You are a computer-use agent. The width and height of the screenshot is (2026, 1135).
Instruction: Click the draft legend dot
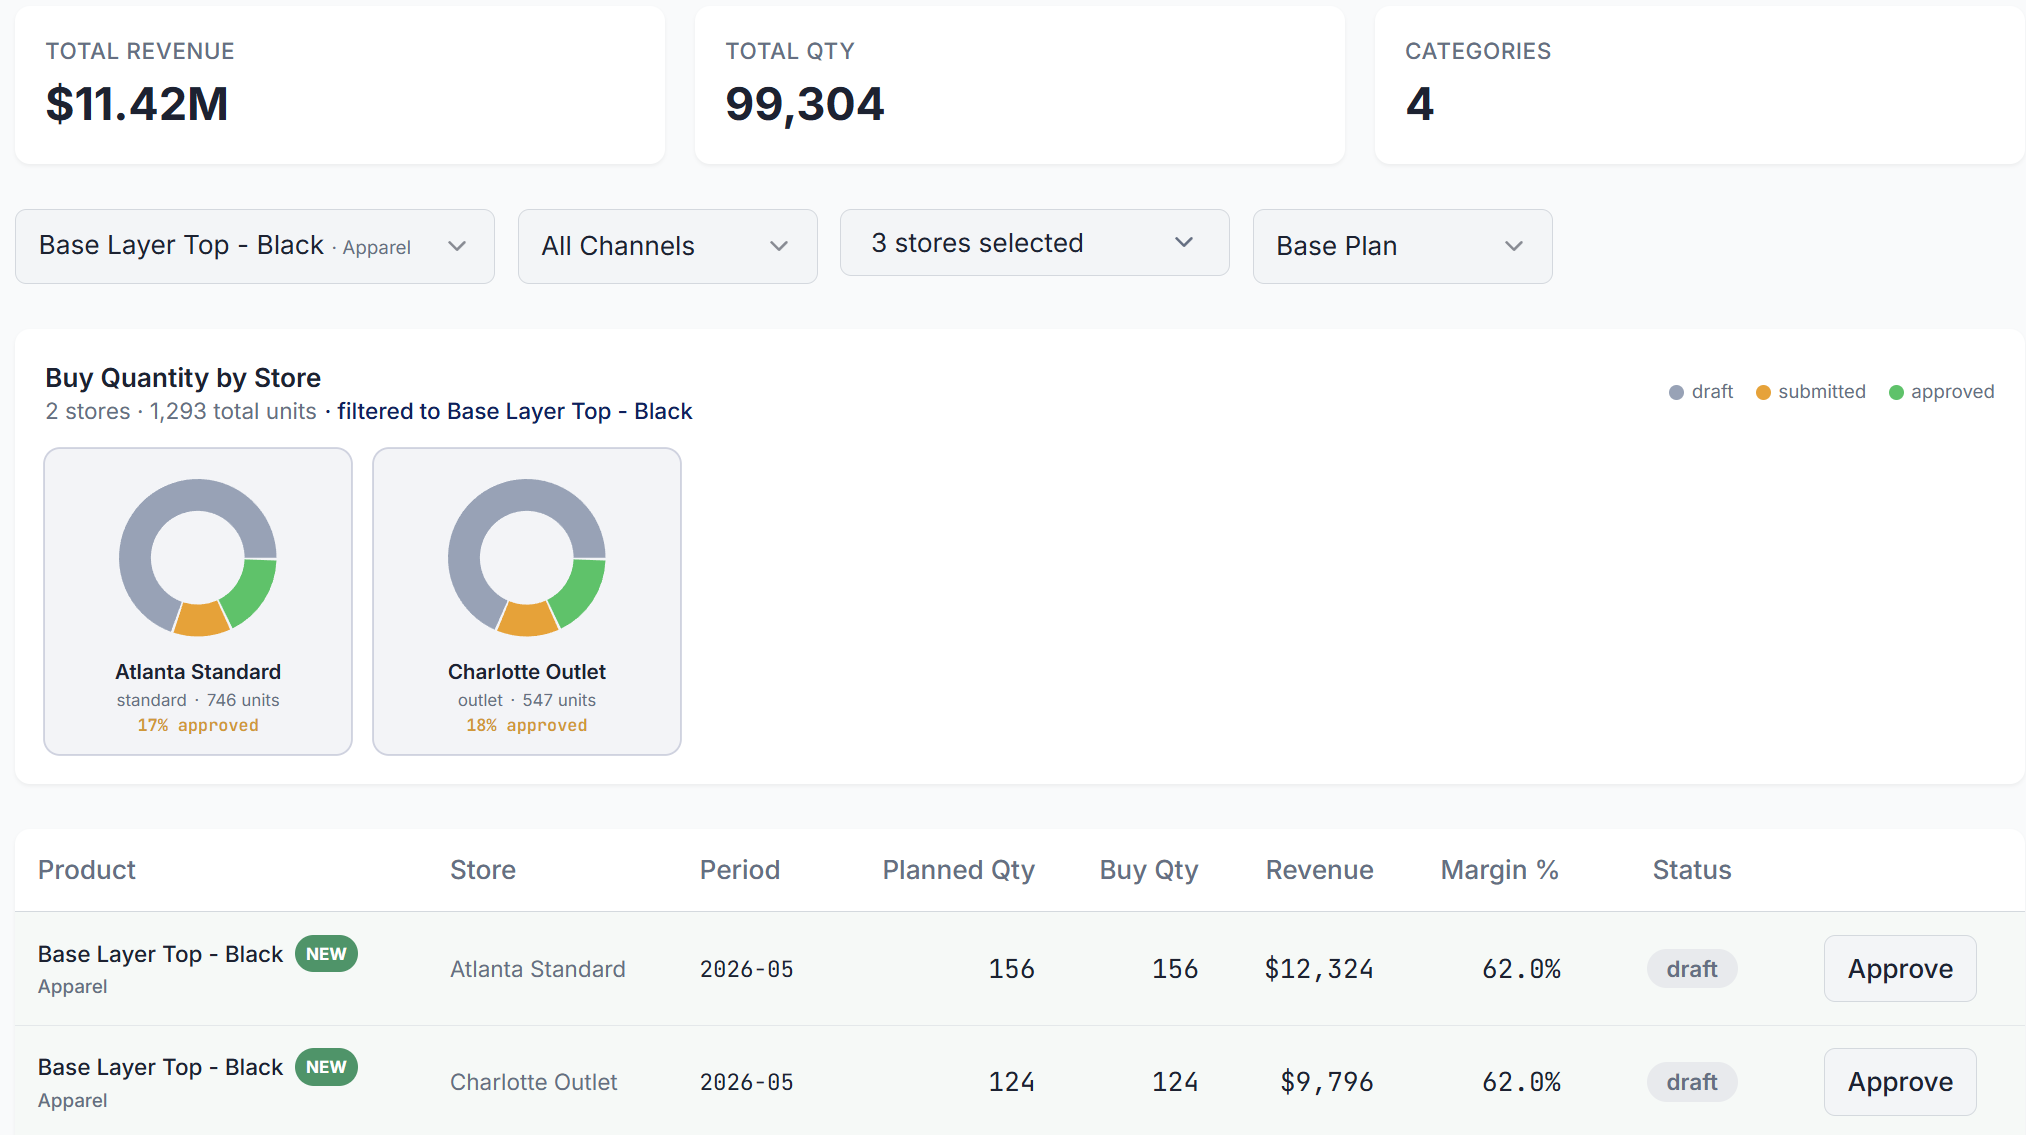(x=1676, y=392)
